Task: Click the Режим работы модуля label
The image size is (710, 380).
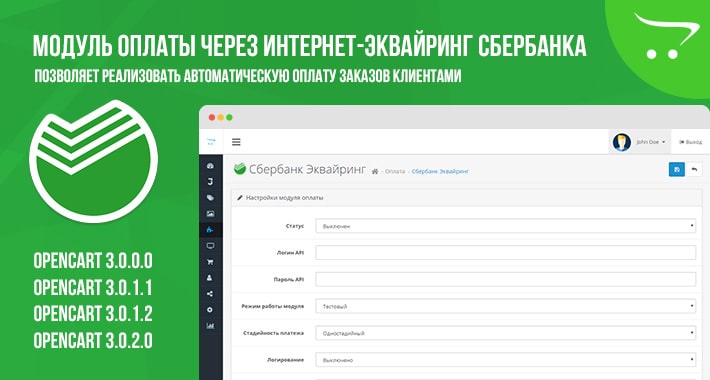Action: [273, 306]
